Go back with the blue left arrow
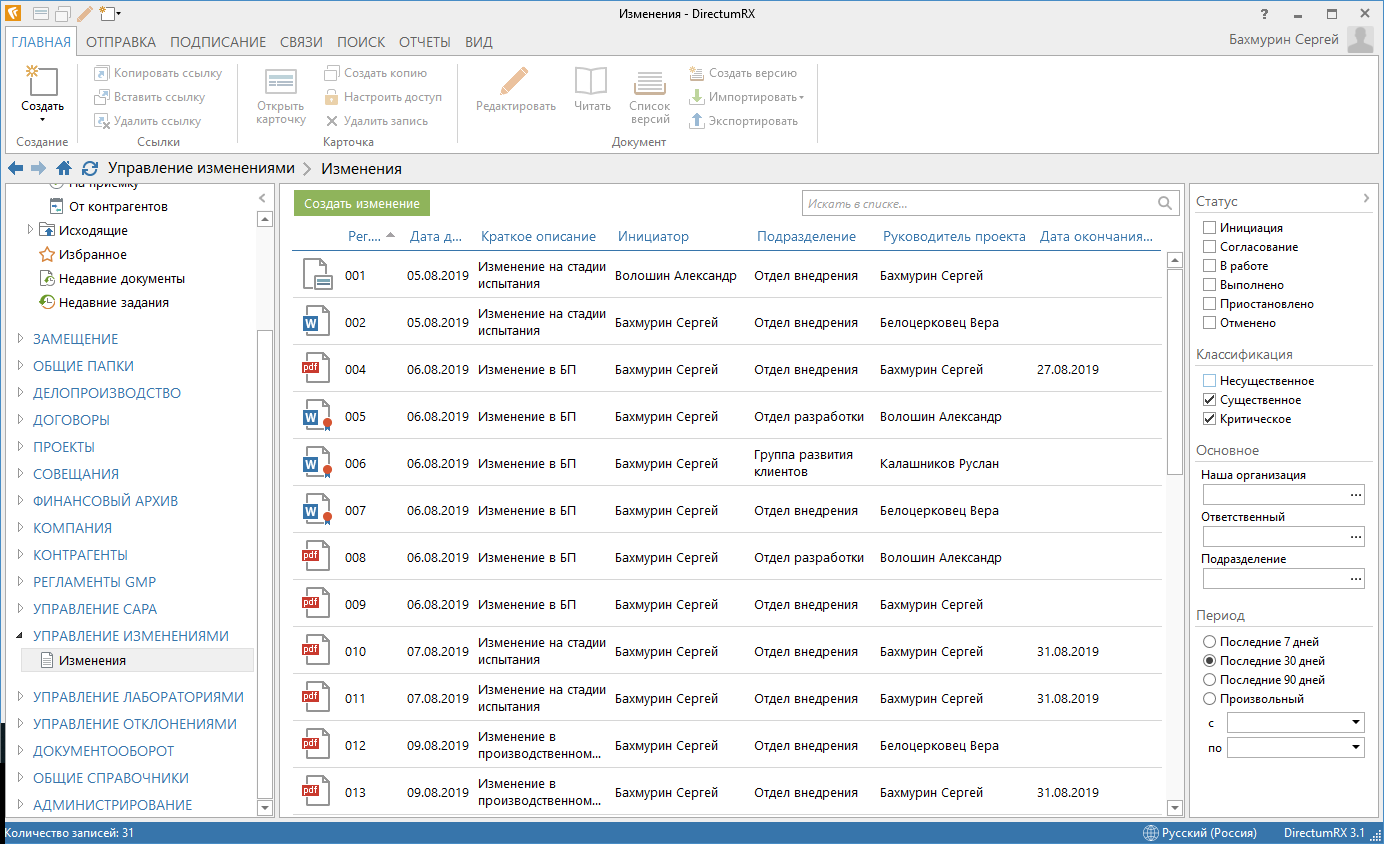Viewport: 1384px width, 844px height. 16,168
